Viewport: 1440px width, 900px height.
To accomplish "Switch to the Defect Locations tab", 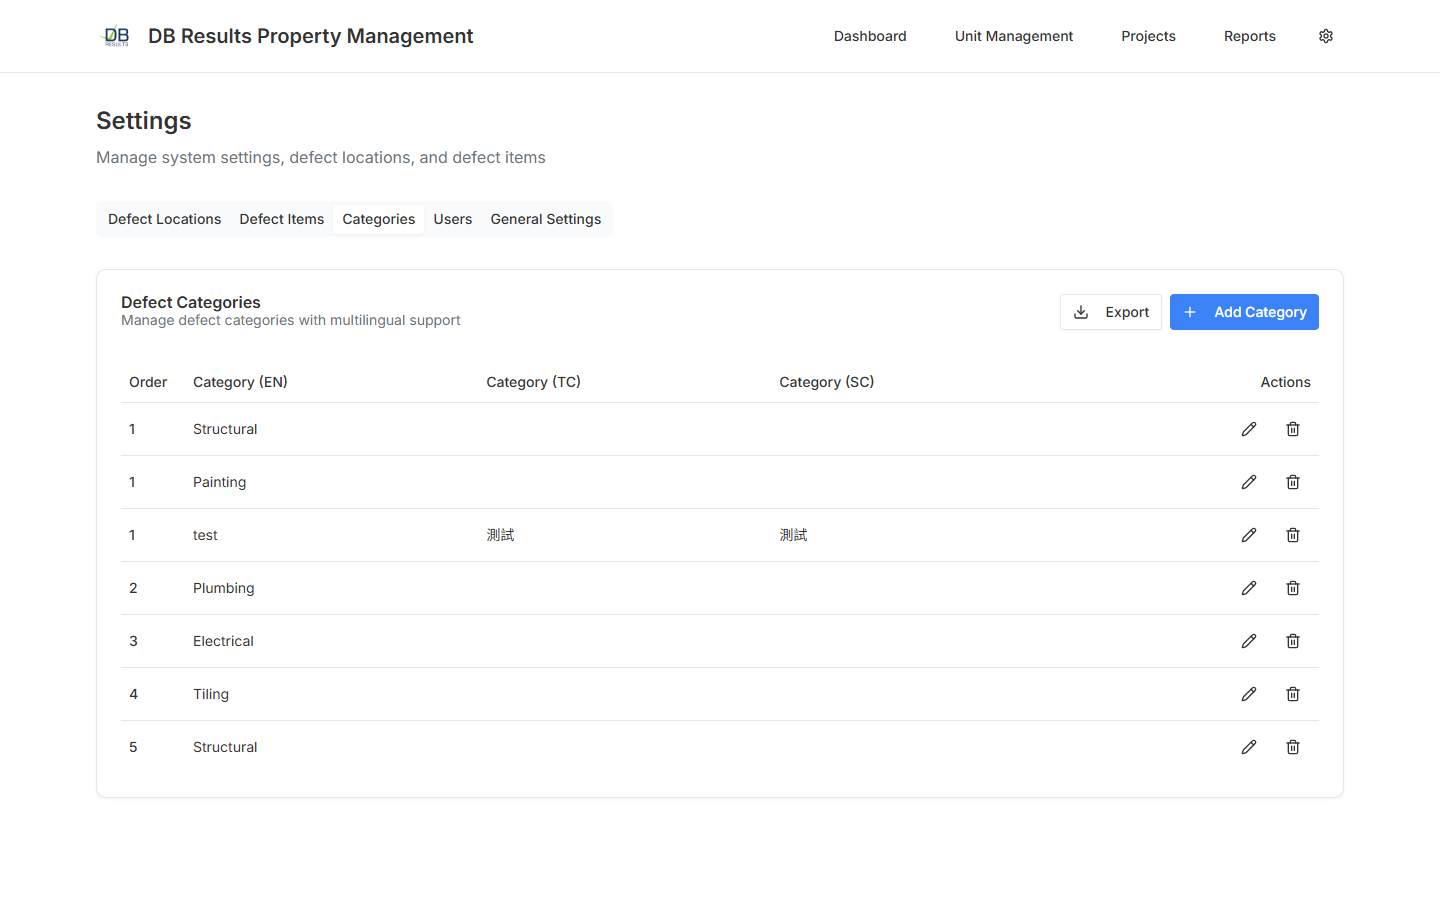I will coord(165,219).
